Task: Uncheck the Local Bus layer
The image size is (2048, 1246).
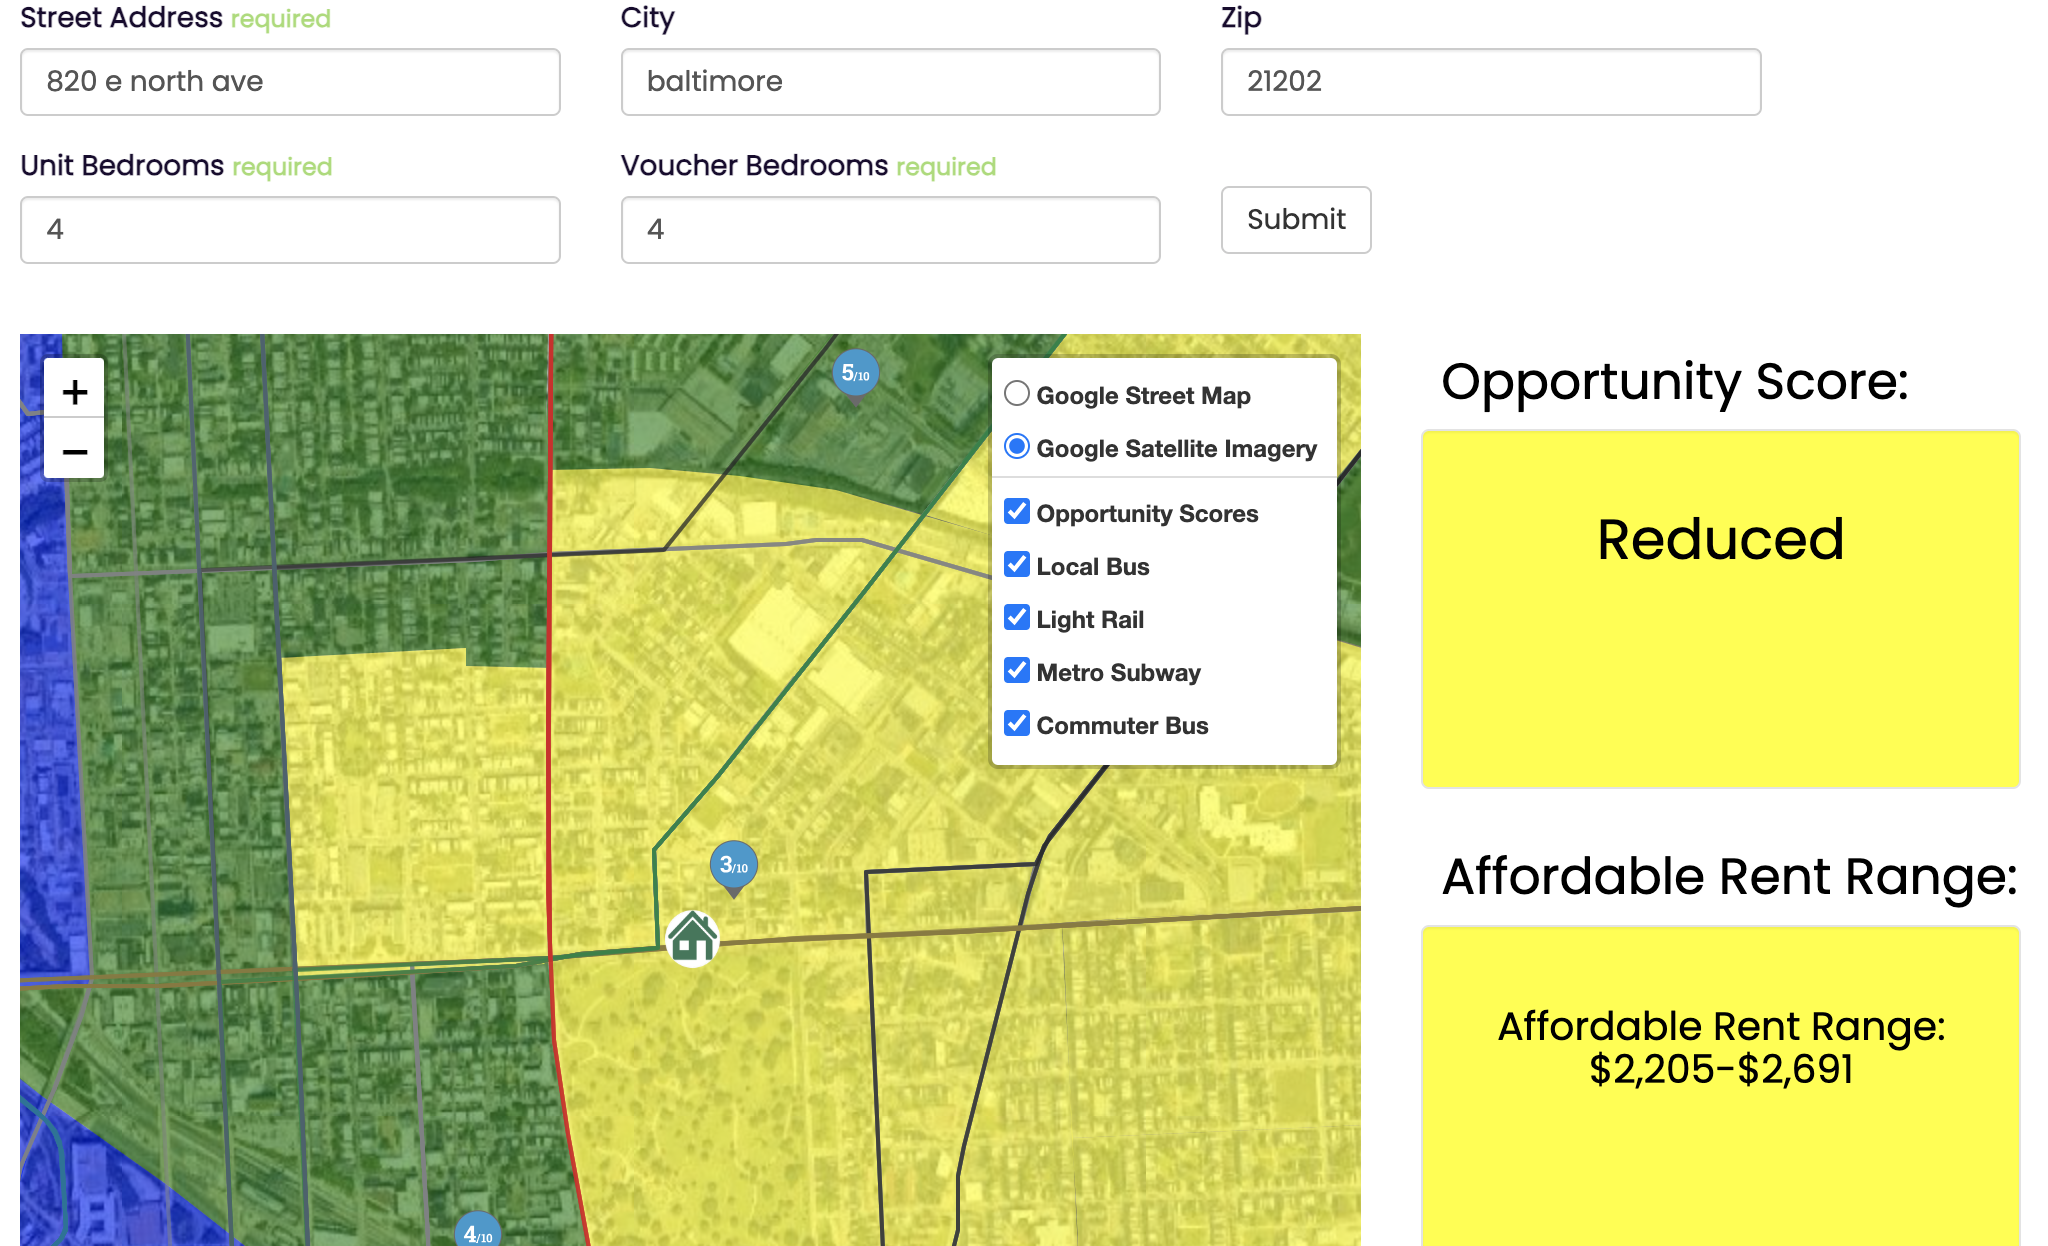Action: coord(1017,565)
